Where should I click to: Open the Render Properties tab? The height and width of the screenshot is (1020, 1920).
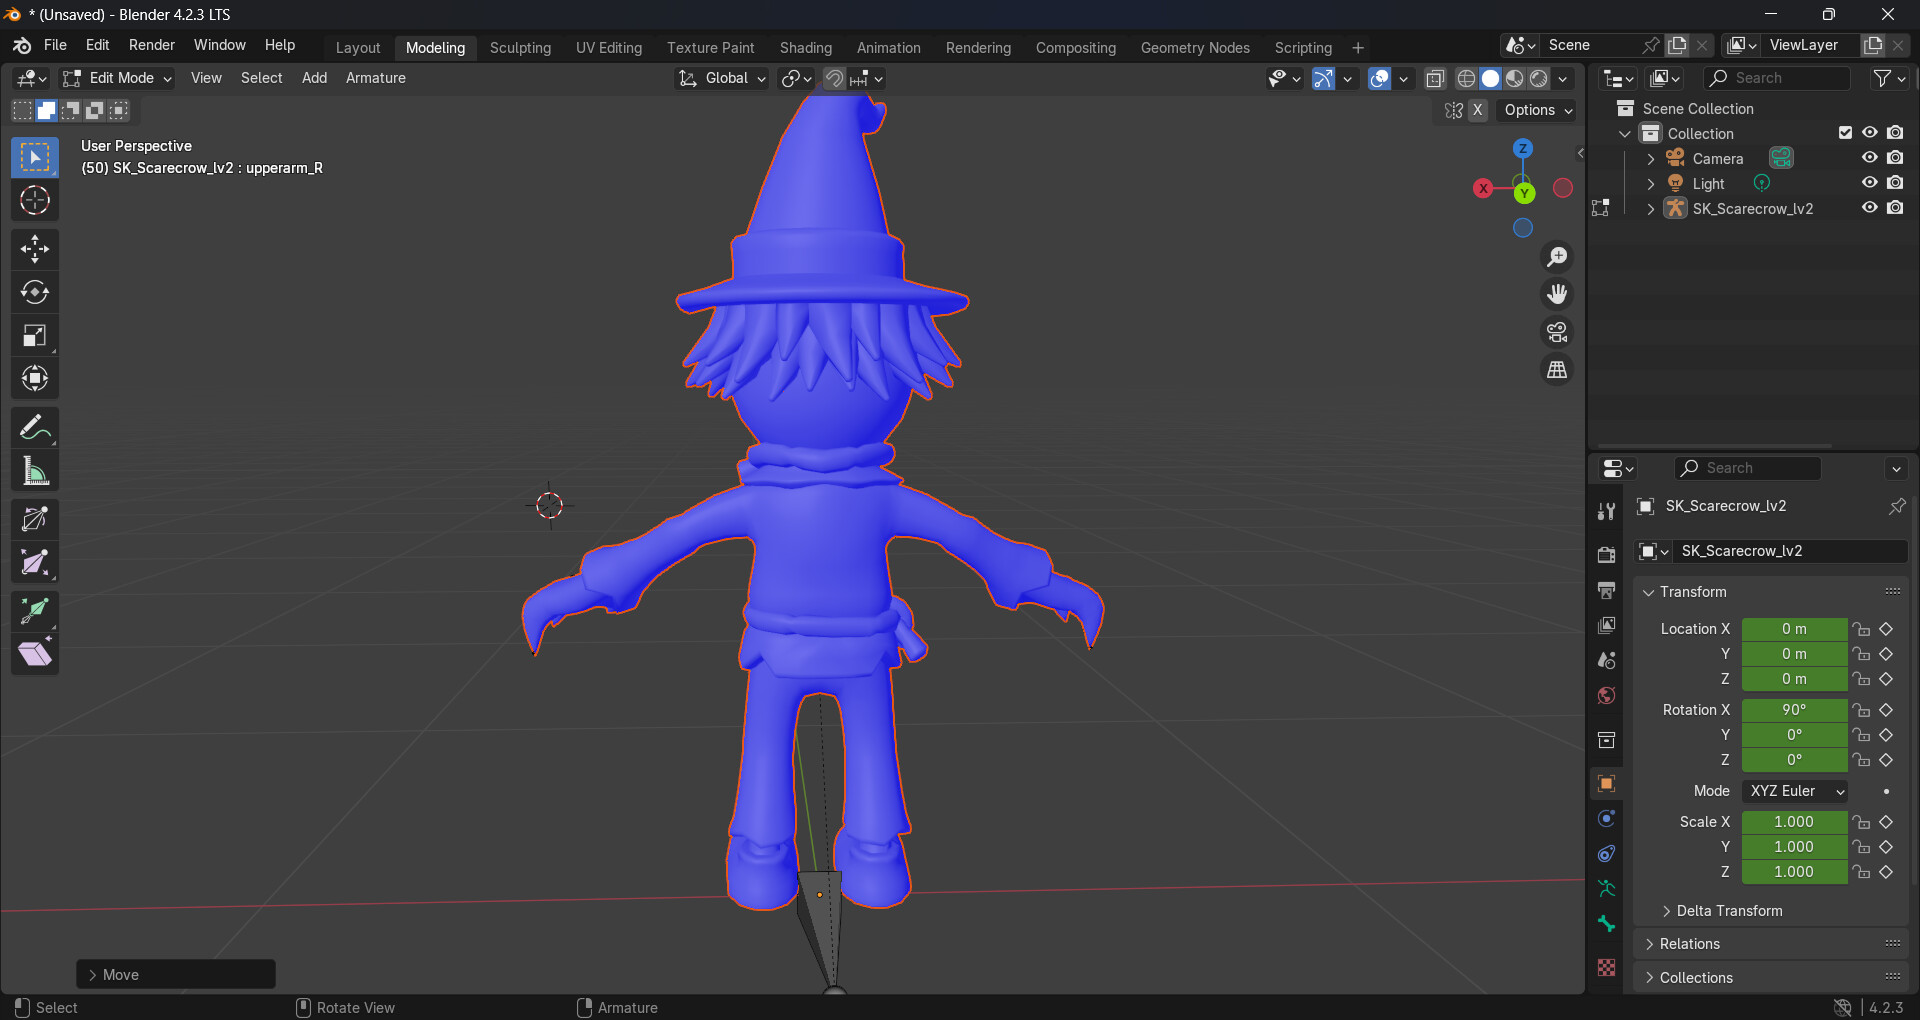(x=1606, y=554)
